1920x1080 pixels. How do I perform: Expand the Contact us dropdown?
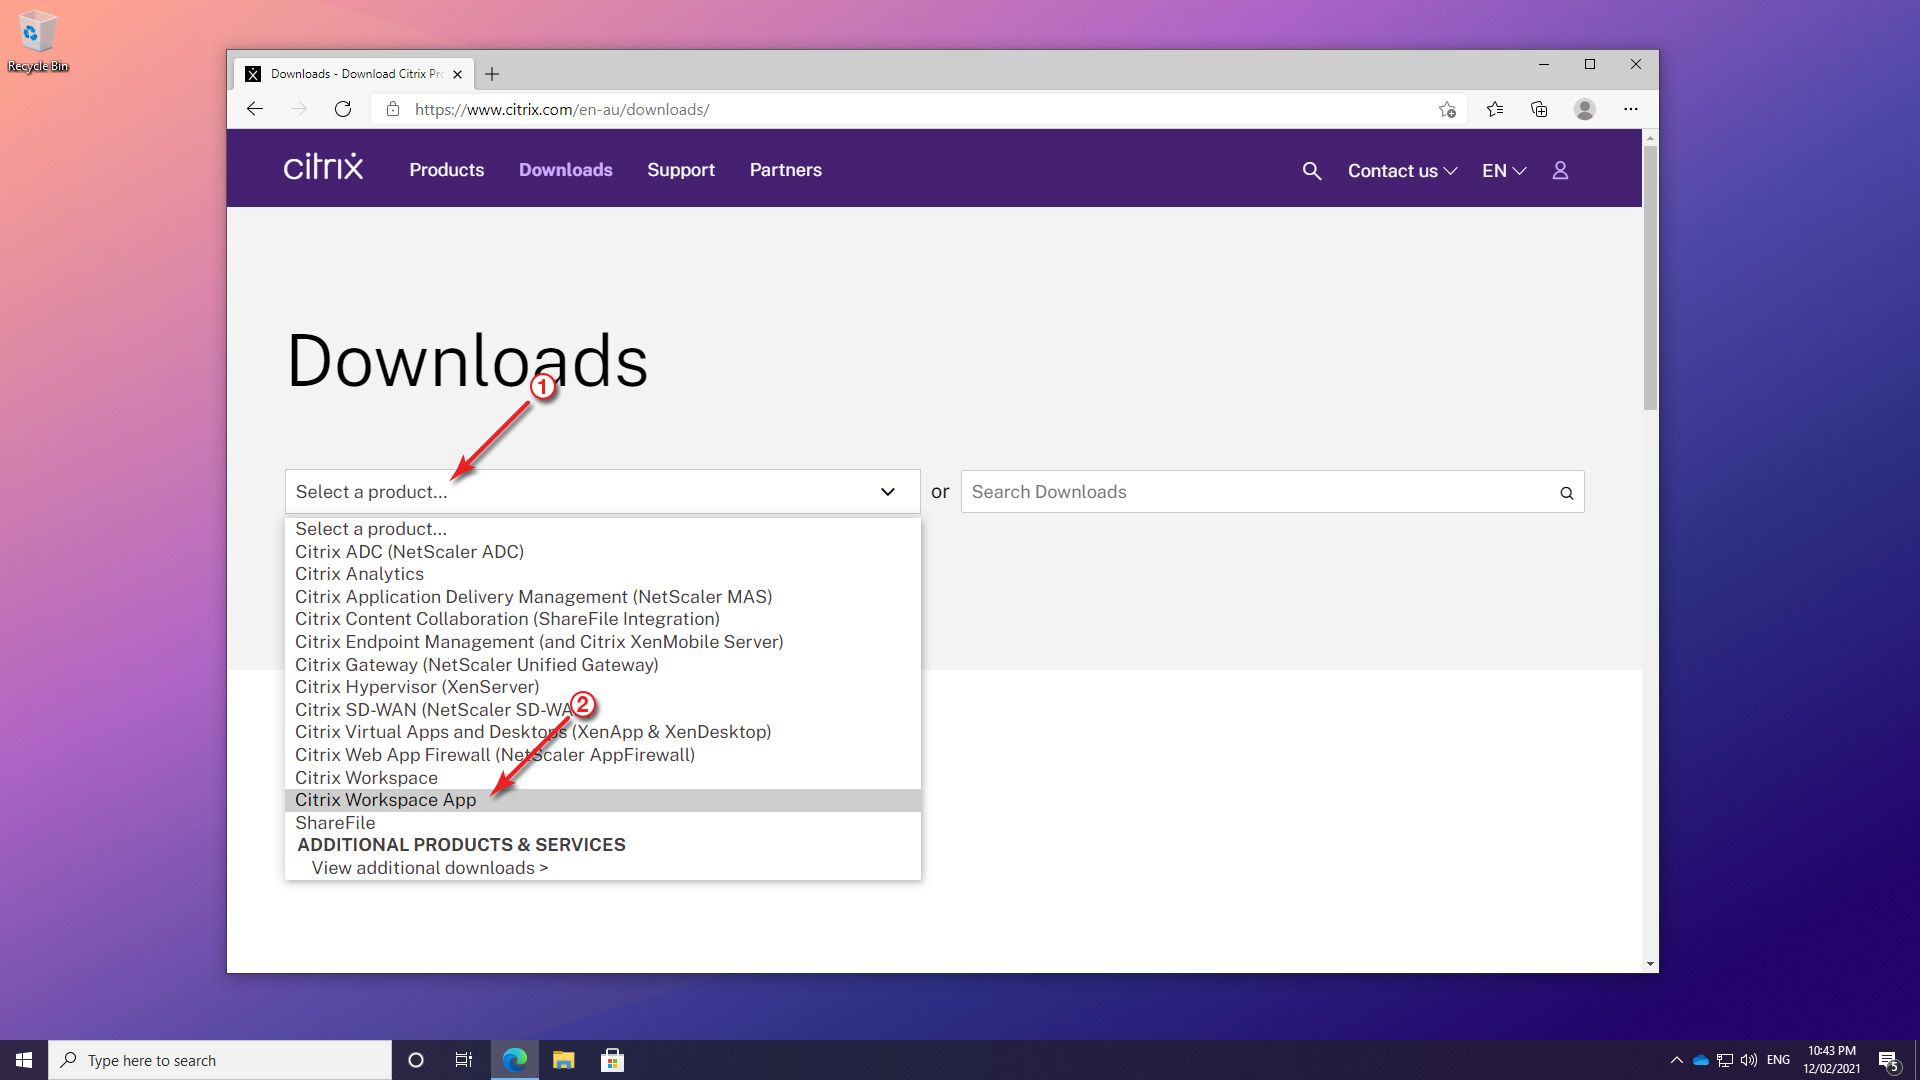1401,171
